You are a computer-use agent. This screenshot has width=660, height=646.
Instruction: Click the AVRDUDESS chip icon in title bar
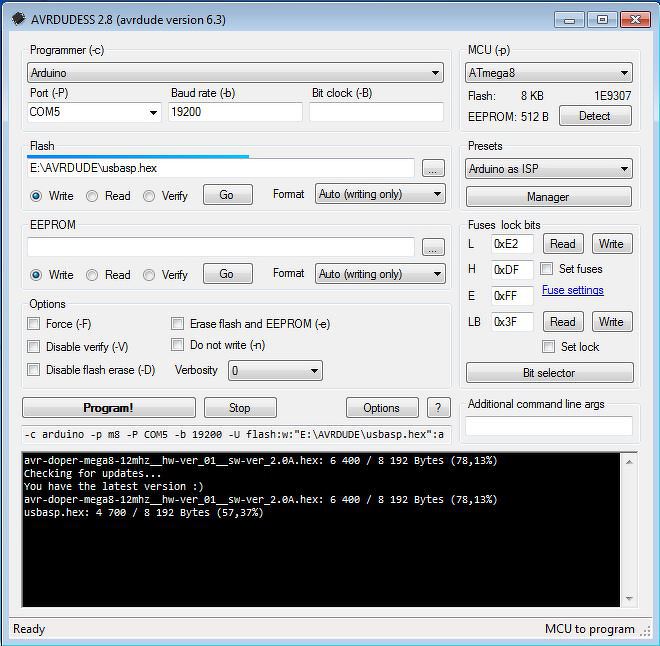pyautogui.click(x=18, y=19)
